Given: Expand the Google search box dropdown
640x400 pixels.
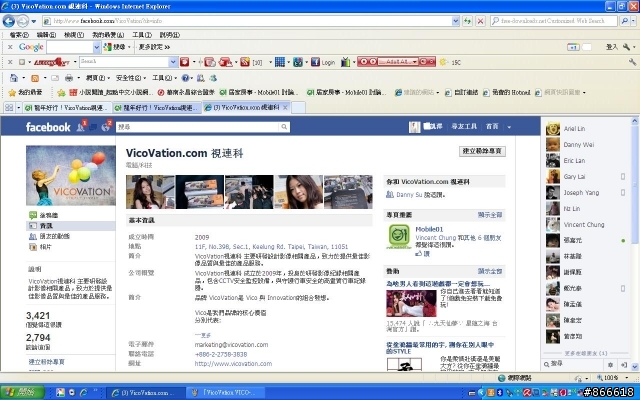Looking at the screenshot, I should point(97,47).
